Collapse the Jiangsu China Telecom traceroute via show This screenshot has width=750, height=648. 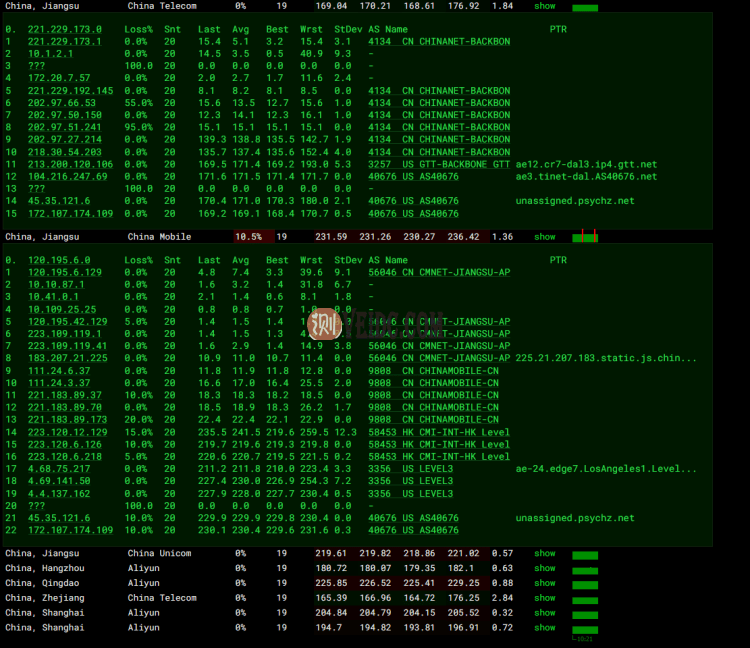tap(544, 6)
